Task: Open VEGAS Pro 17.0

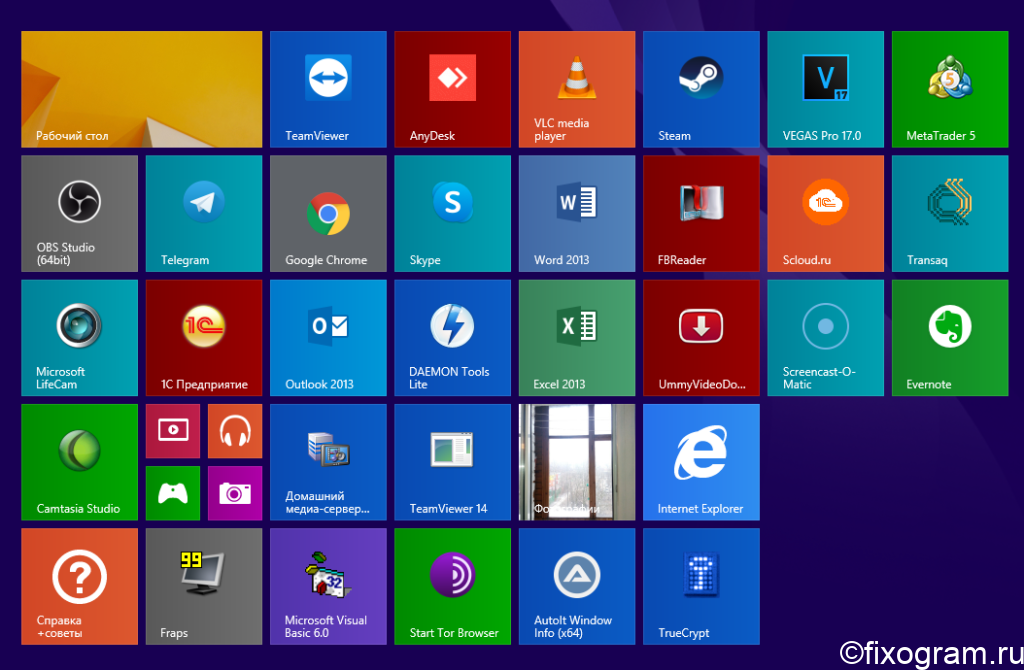Action: pyautogui.click(x=825, y=89)
